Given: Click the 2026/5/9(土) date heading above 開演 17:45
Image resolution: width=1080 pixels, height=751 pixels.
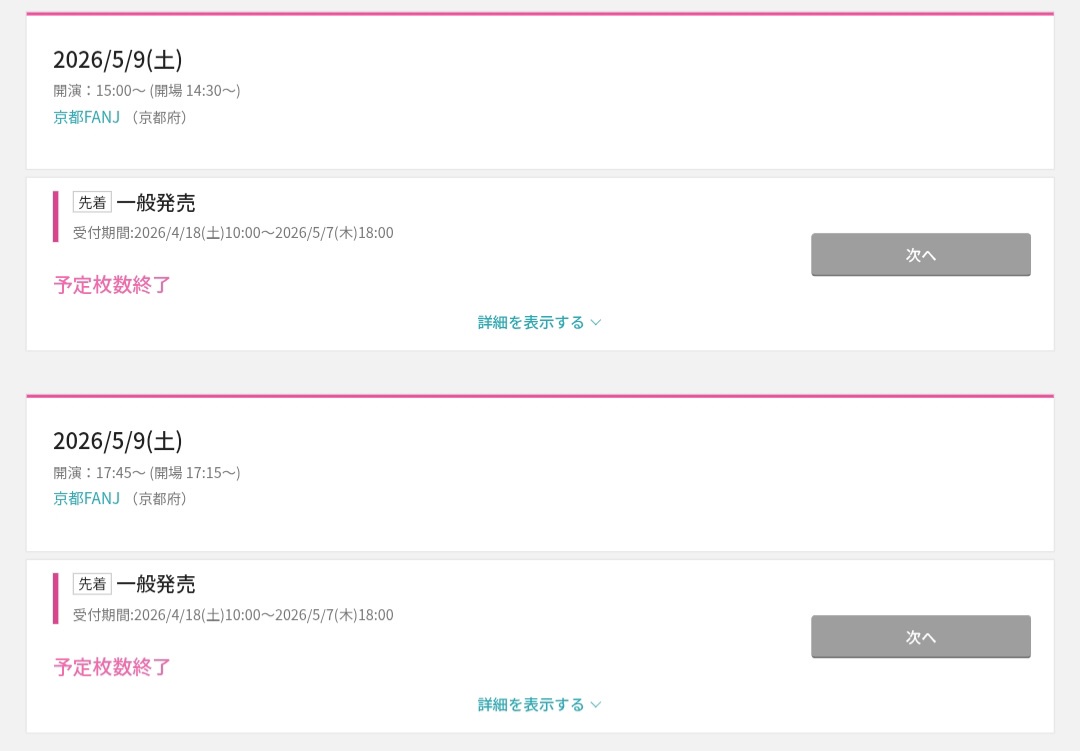Looking at the screenshot, I should pos(118,441).
